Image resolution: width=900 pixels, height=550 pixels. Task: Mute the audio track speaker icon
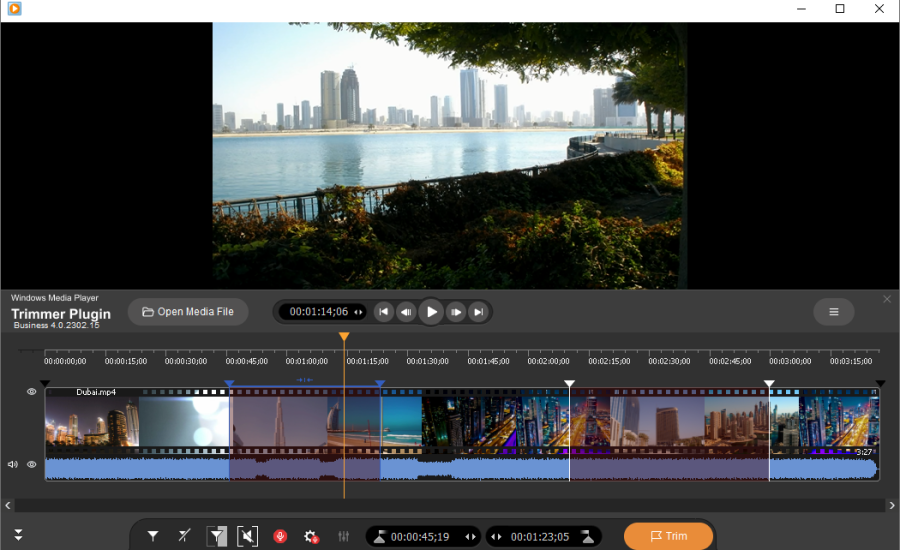pyautogui.click(x=13, y=464)
